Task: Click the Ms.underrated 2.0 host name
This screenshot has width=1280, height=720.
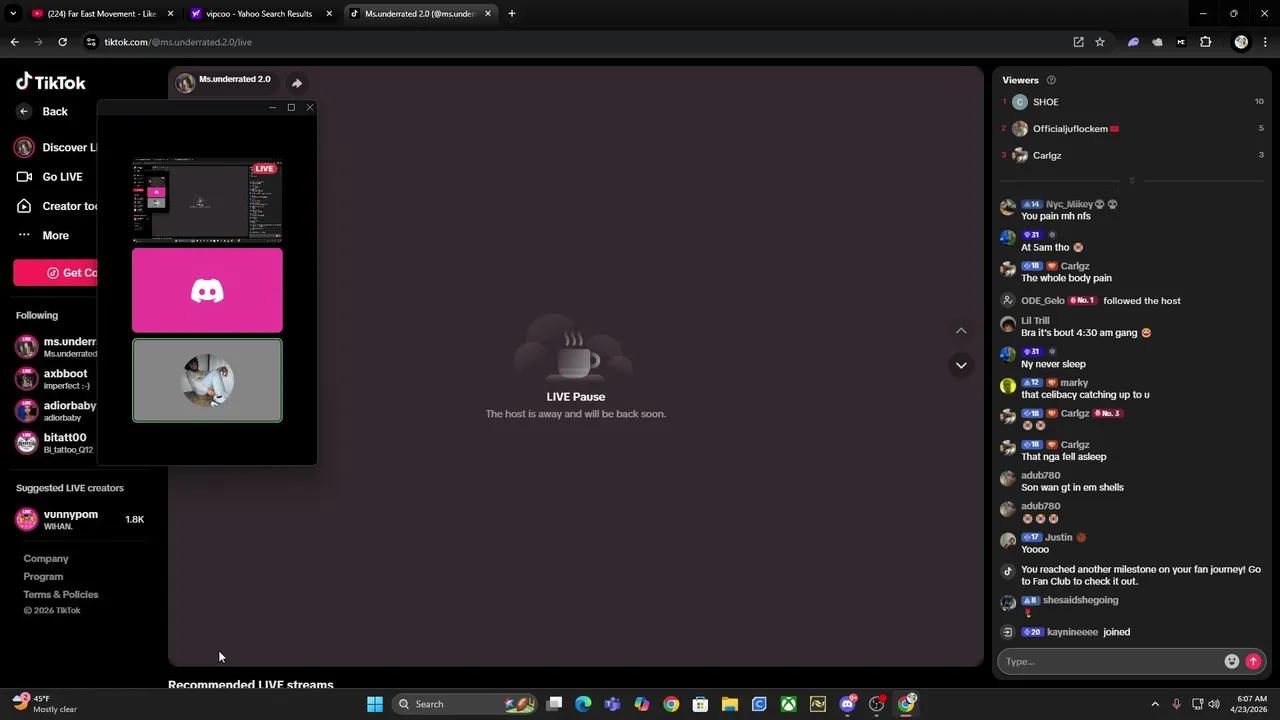Action: [x=234, y=79]
